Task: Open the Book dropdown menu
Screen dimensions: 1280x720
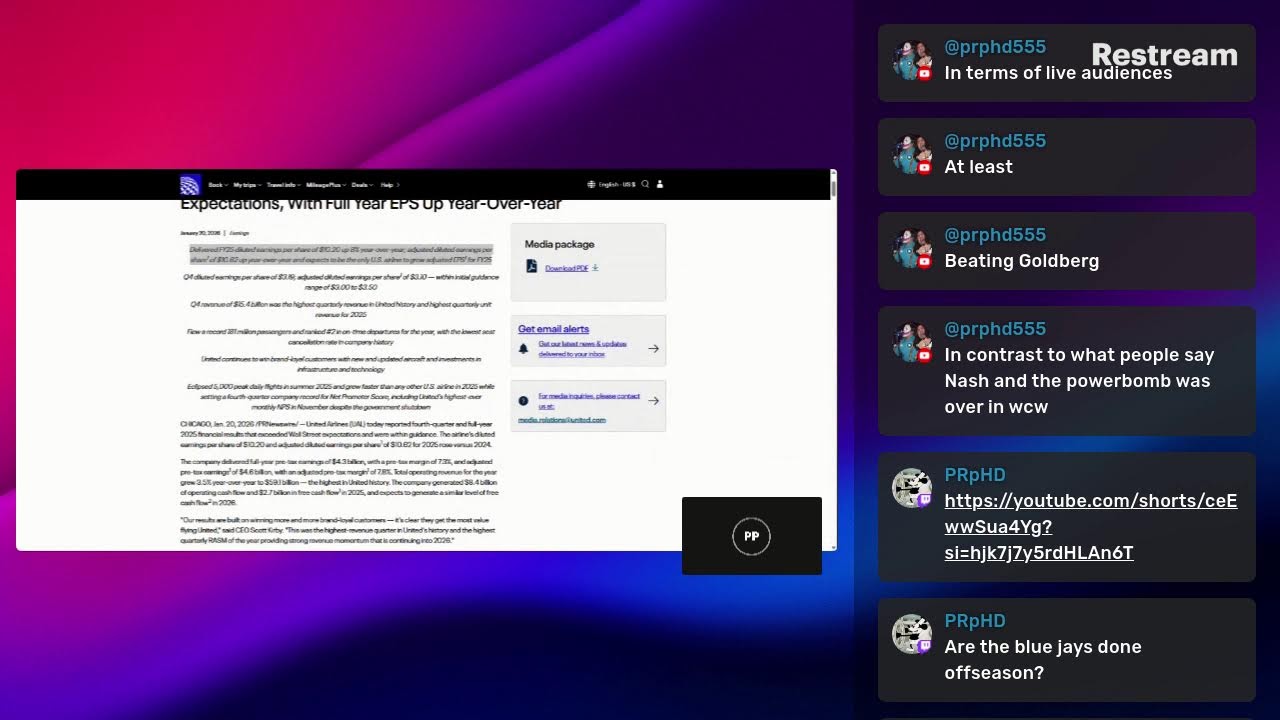Action: click(x=217, y=185)
